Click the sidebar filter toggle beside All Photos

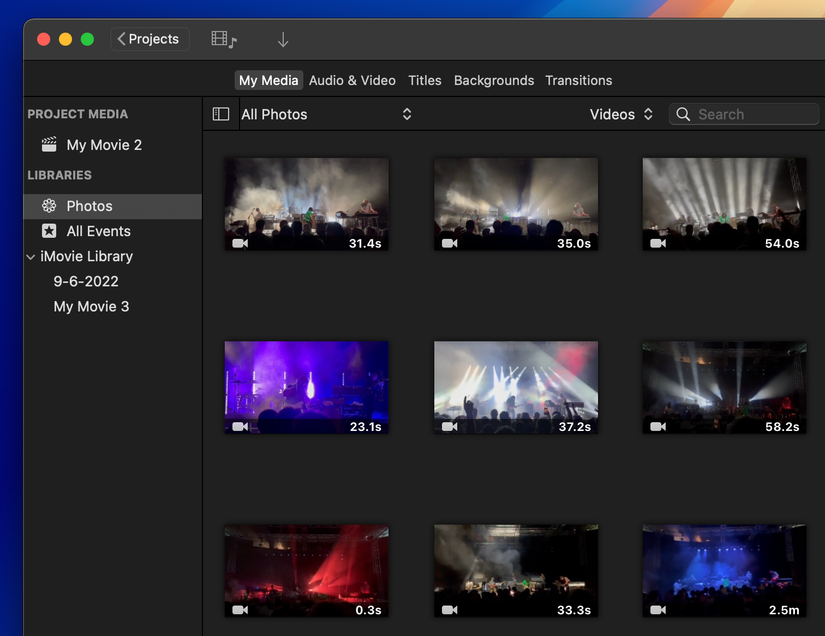[x=220, y=114]
